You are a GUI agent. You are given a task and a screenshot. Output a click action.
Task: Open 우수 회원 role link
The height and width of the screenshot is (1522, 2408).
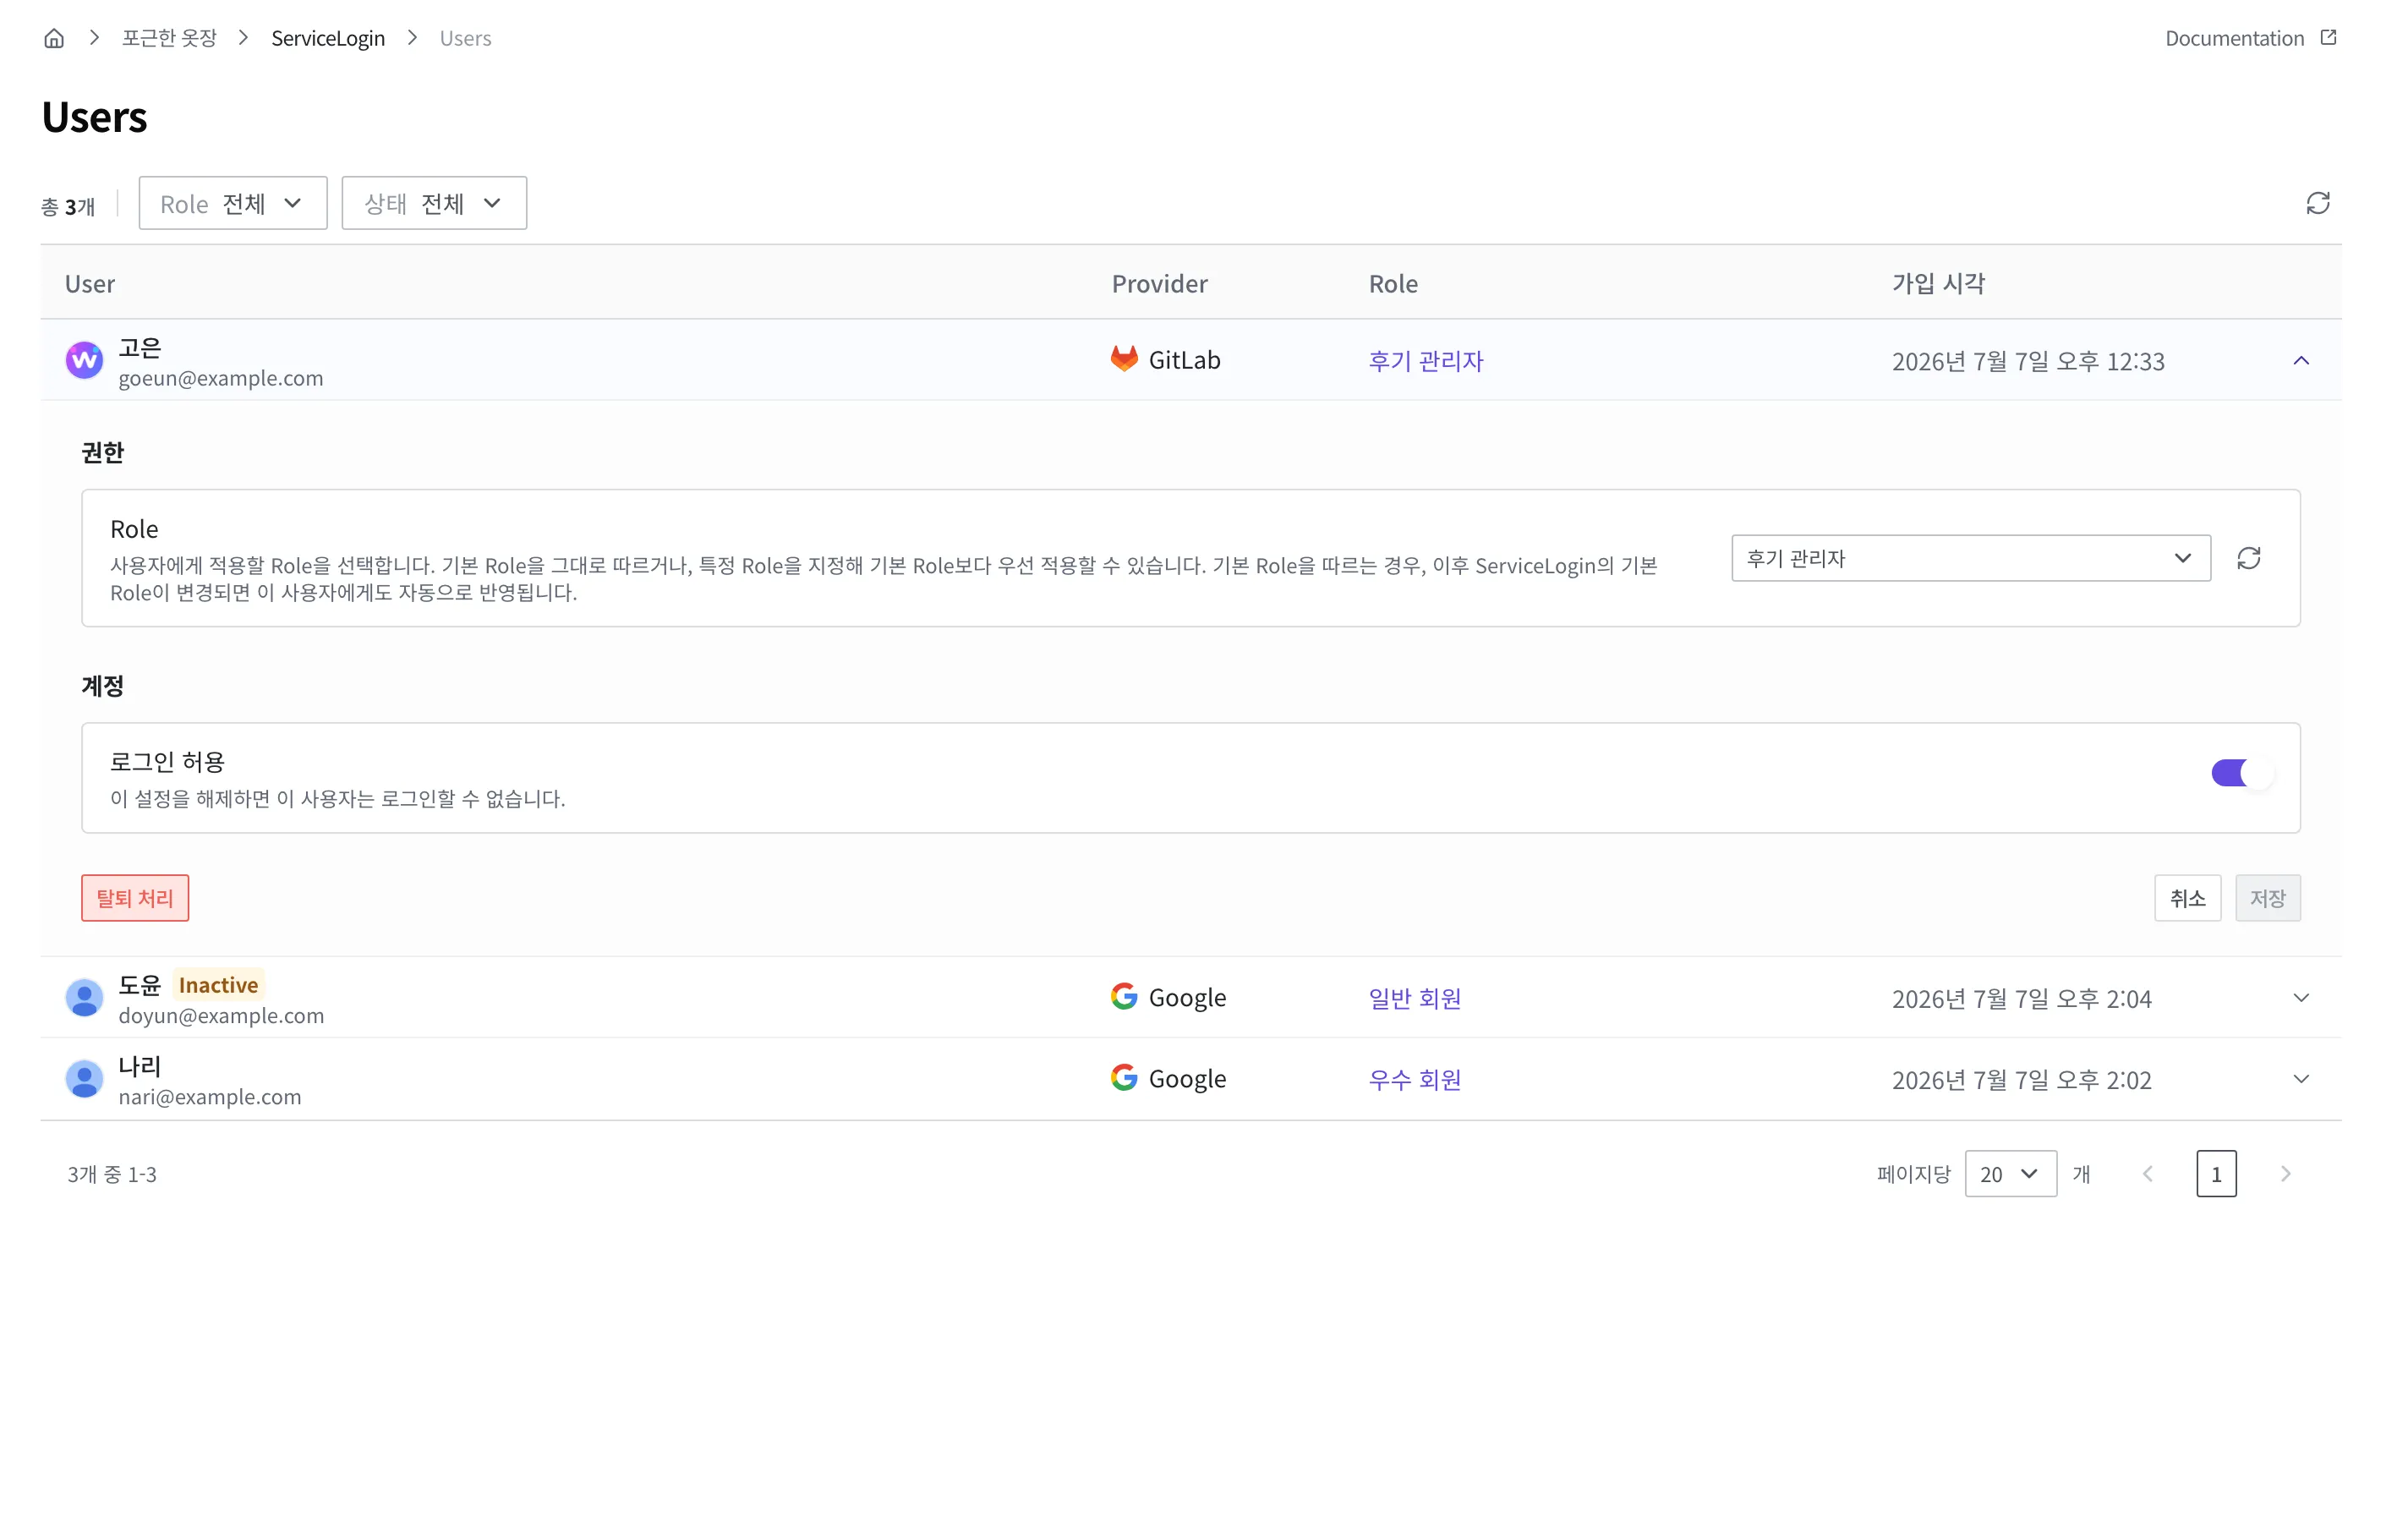(x=1414, y=1080)
